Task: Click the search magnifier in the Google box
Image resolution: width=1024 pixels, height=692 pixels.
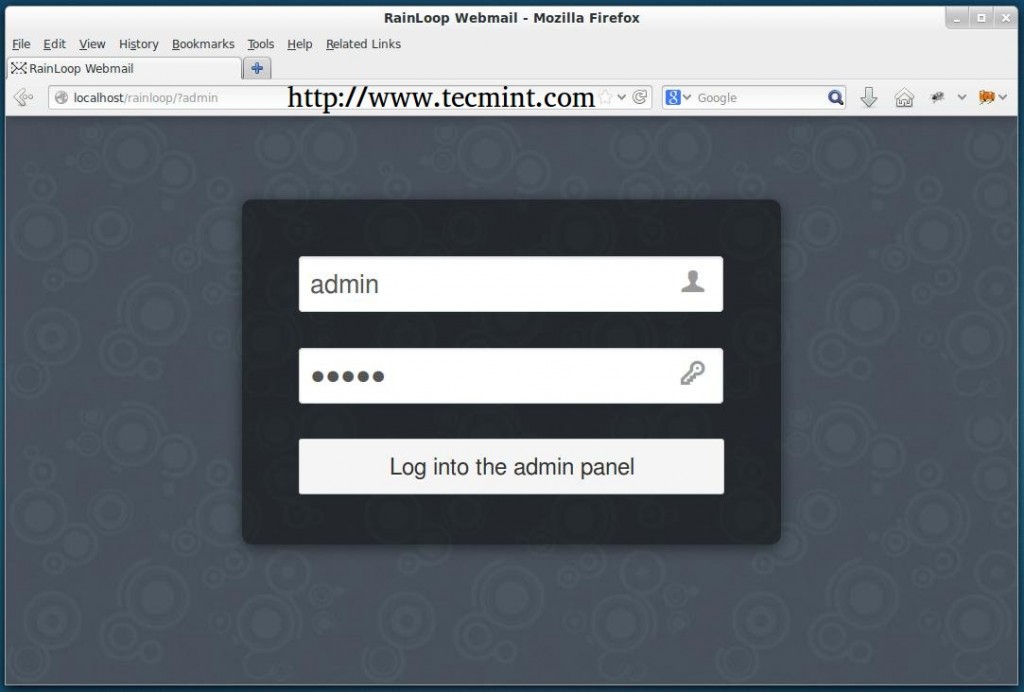Action: [836, 97]
